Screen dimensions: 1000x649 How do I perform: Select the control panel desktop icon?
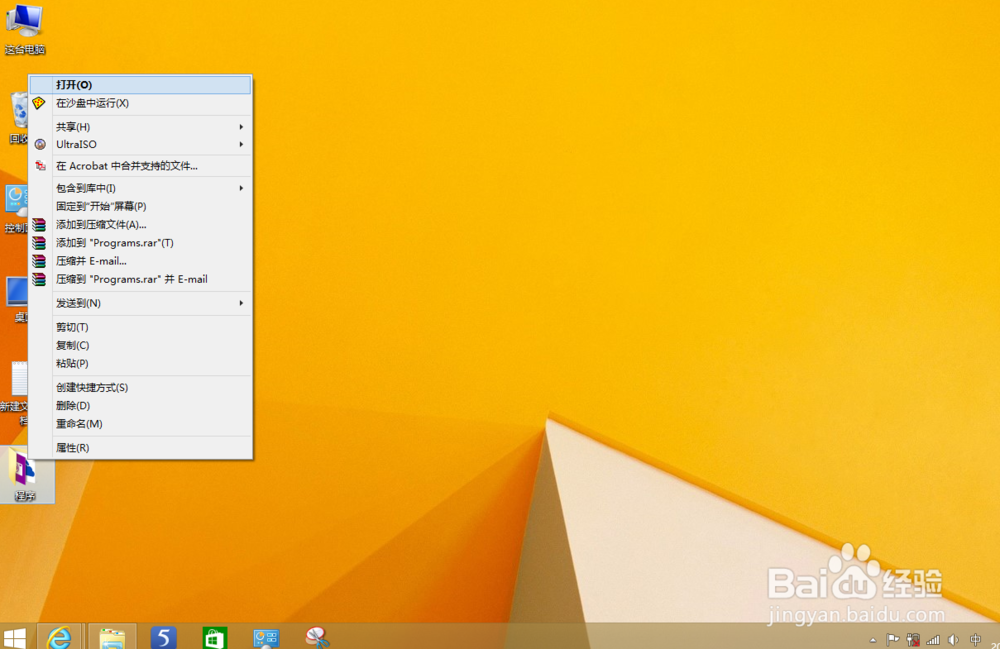tap(16, 209)
